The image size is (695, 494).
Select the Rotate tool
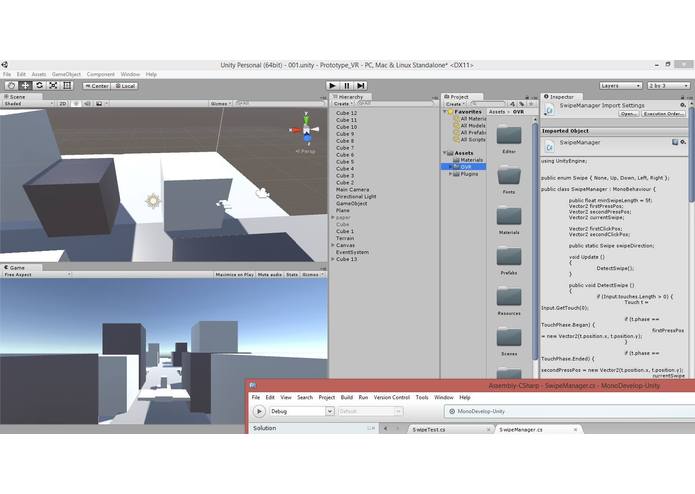[39, 86]
